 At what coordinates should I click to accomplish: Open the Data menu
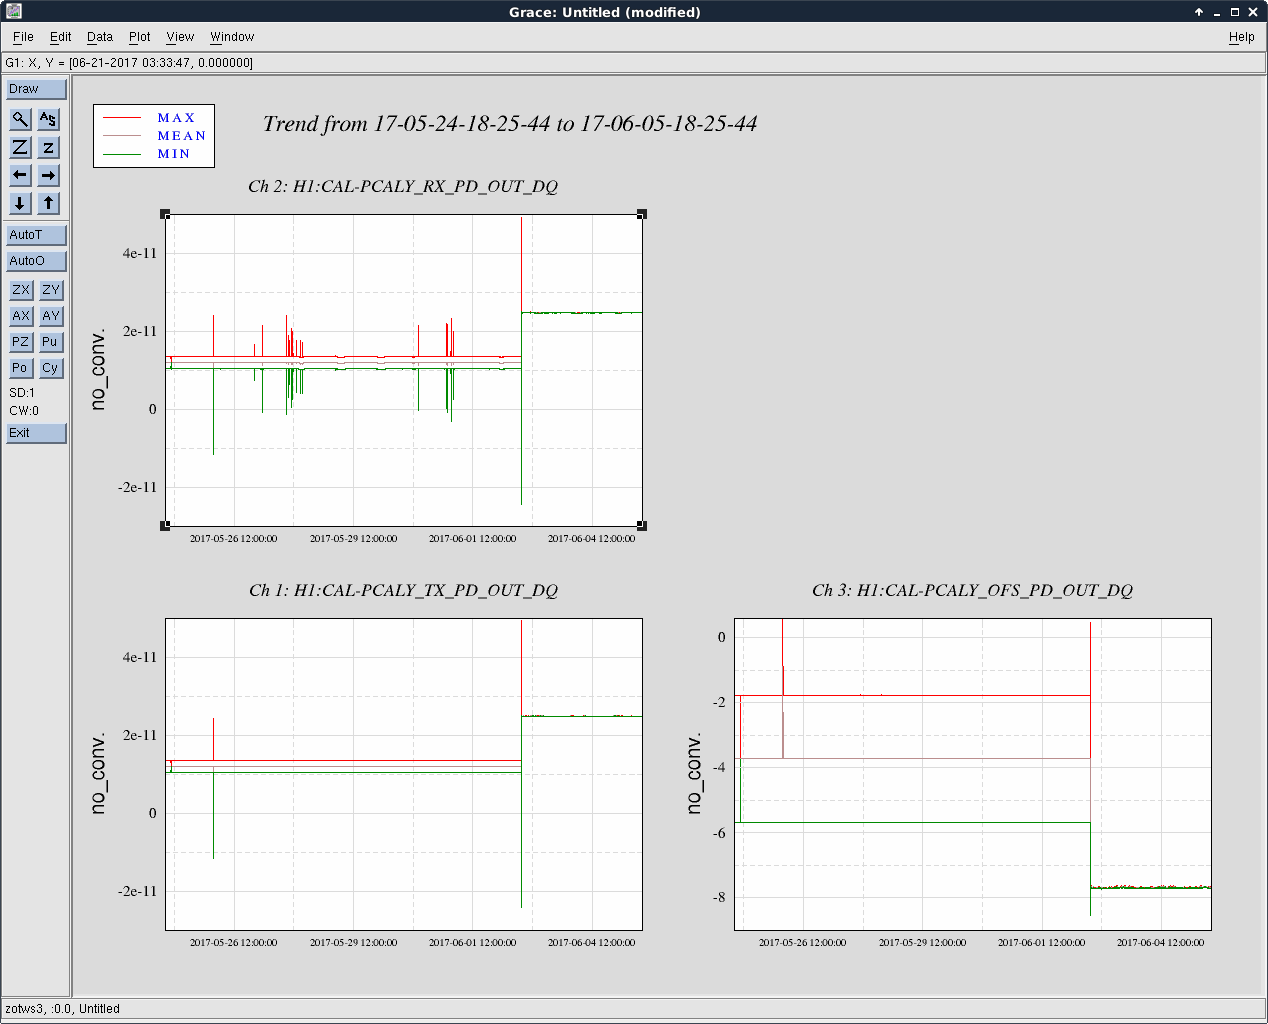tap(100, 37)
